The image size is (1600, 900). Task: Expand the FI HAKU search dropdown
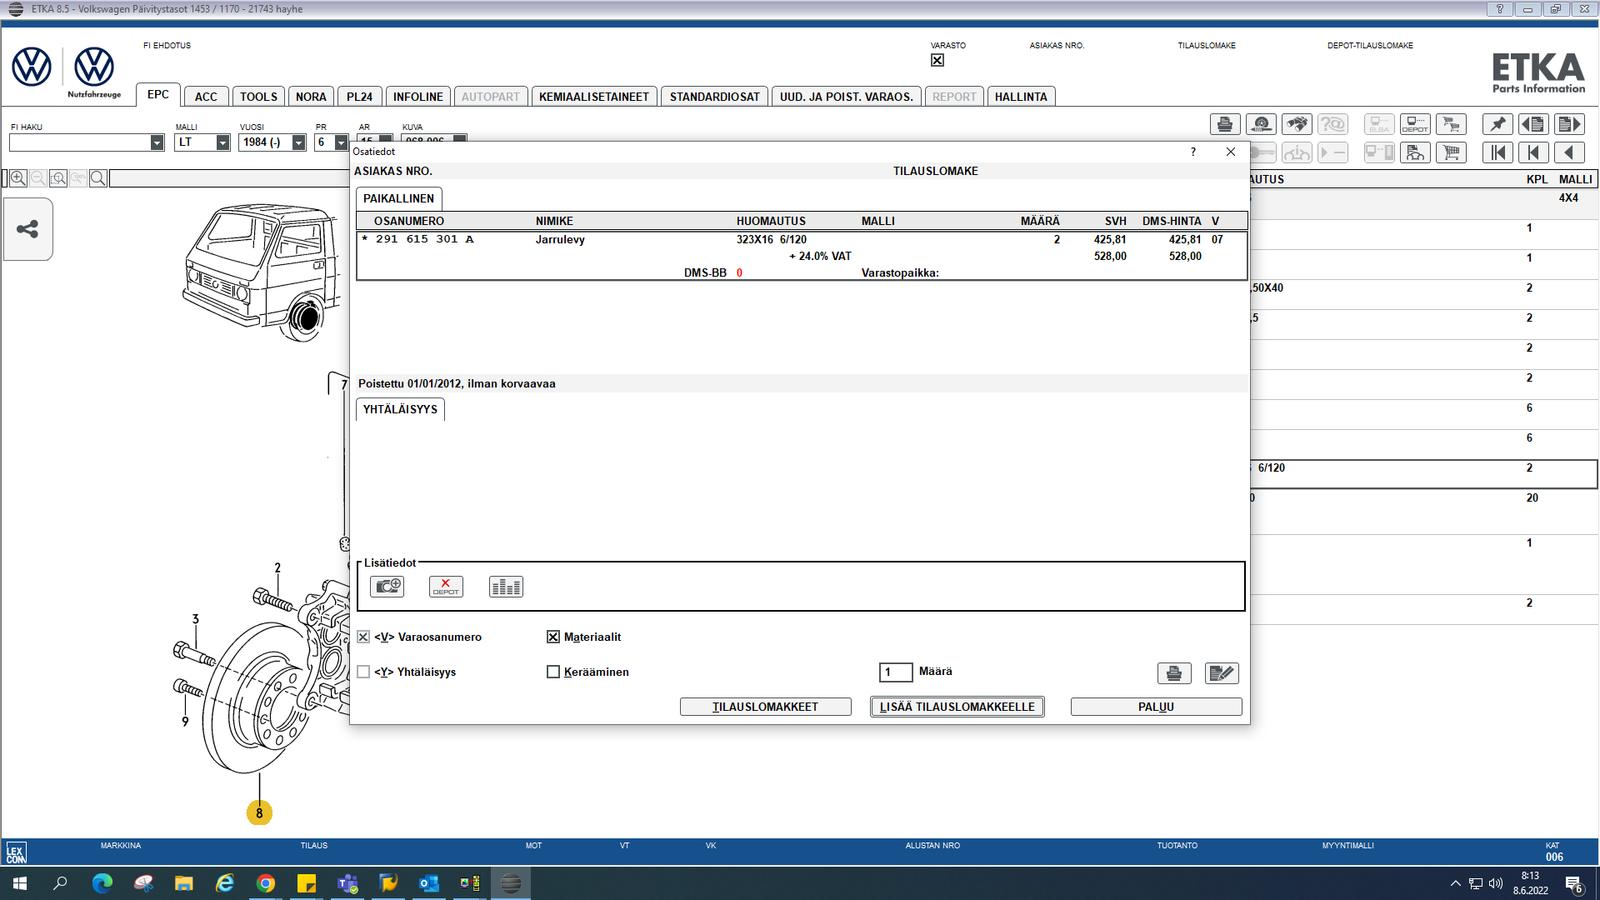[156, 143]
